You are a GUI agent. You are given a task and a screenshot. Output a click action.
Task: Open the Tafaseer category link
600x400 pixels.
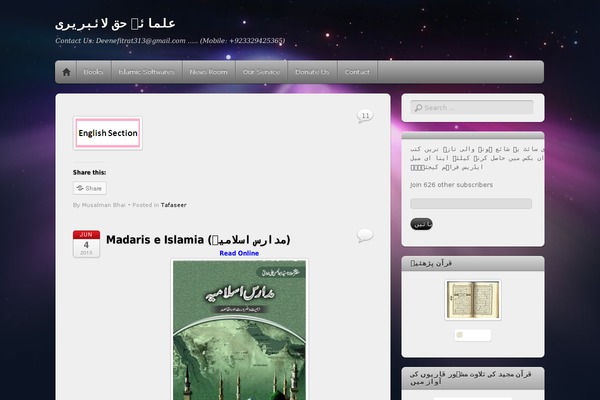(173, 205)
